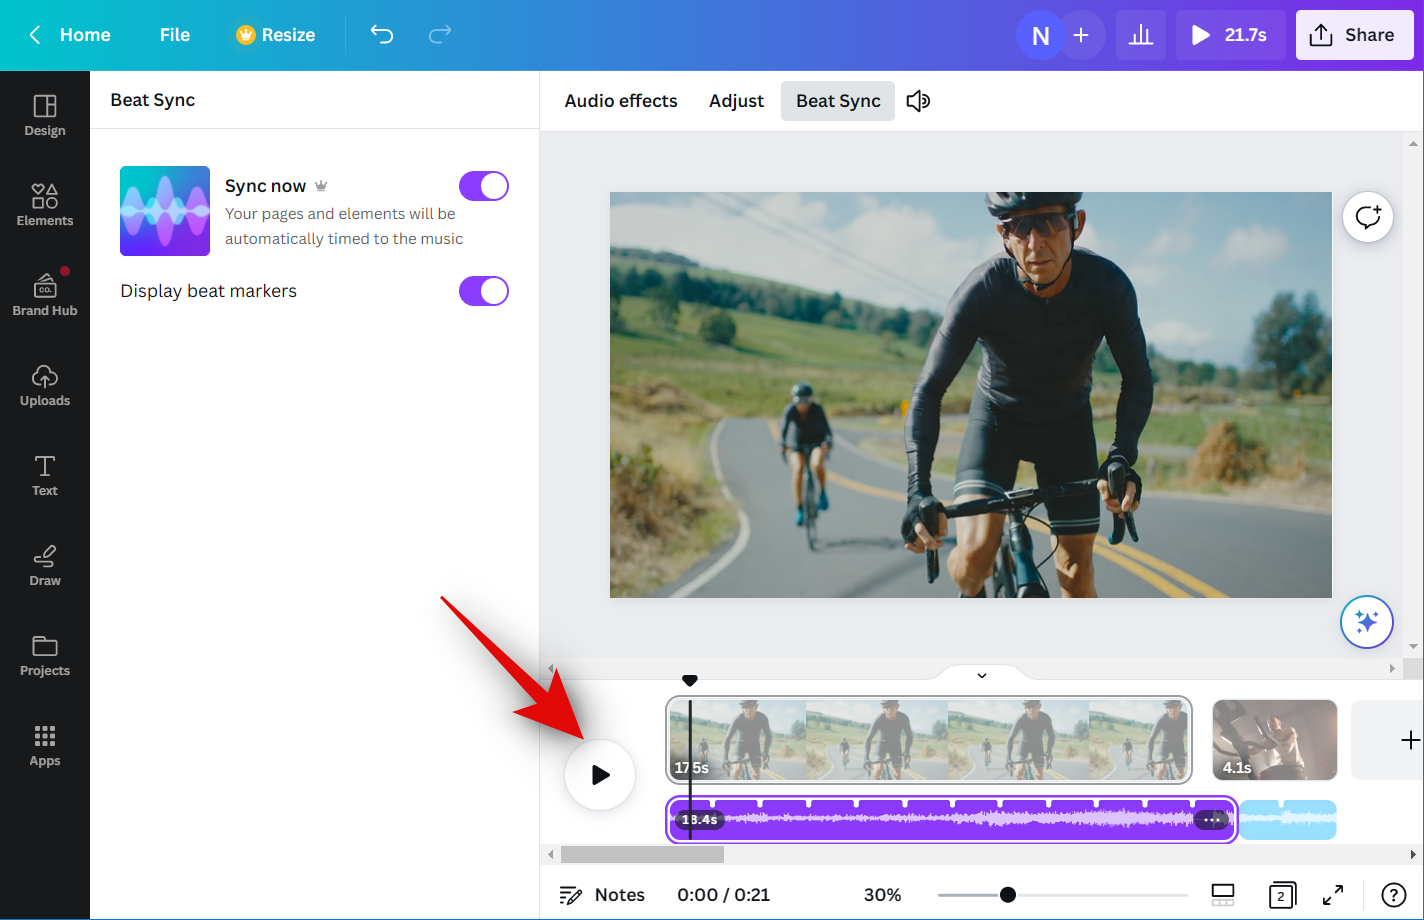This screenshot has width=1424, height=920.
Task: Switch to the Audio effects tab
Action: pos(620,101)
